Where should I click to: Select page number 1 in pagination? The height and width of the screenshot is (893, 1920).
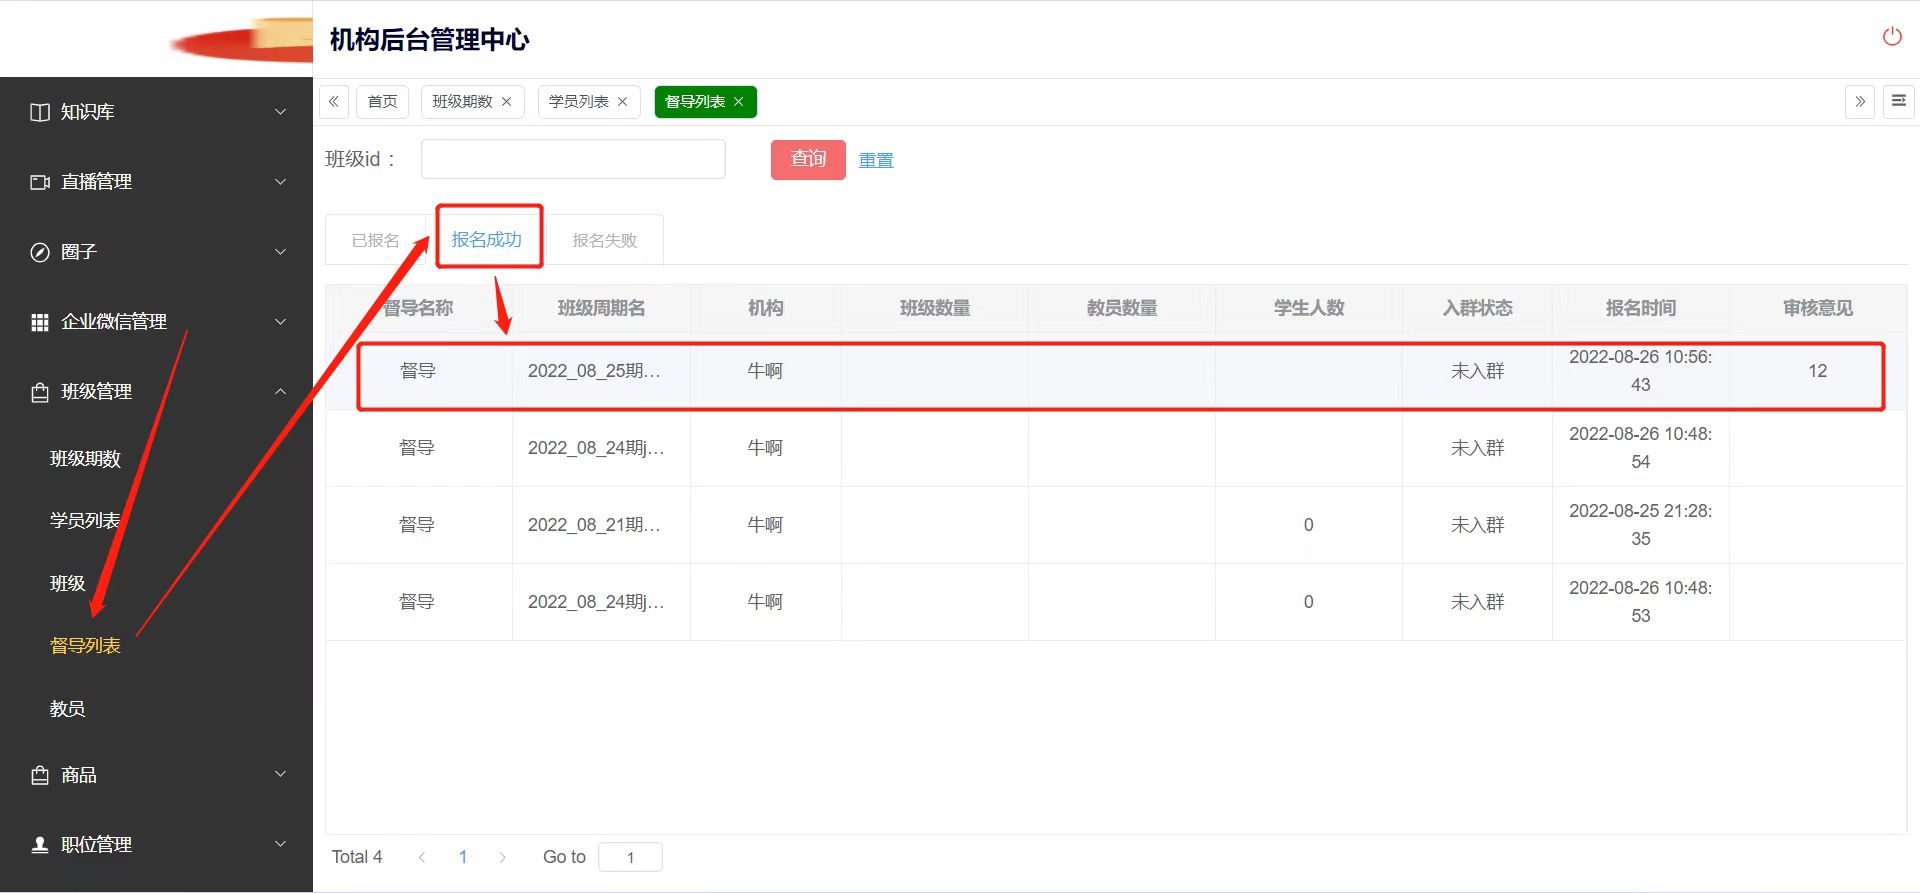coord(463,857)
